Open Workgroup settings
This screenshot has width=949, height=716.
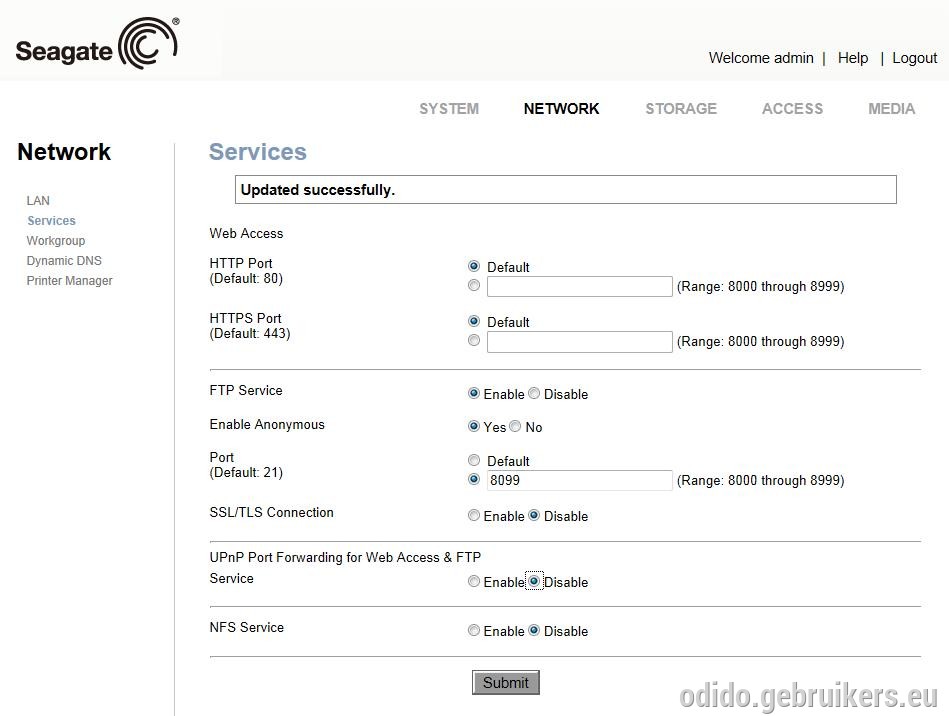pos(56,240)
